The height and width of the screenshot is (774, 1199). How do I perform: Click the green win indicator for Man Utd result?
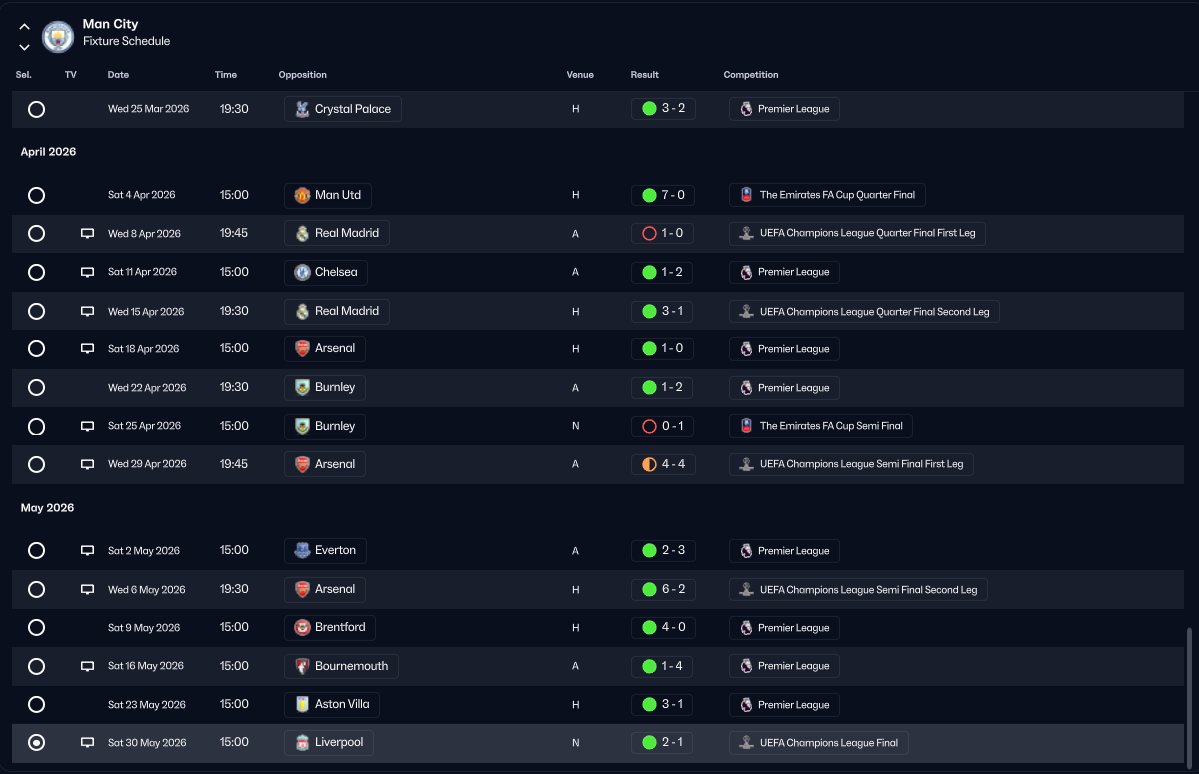[649, 195]
